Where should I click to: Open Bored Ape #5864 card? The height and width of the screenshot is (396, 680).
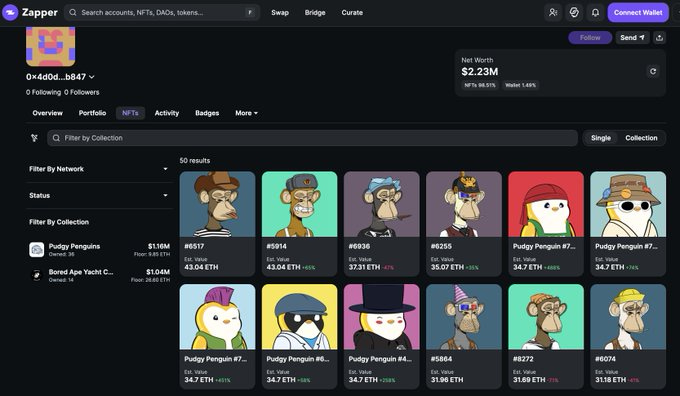tap(464, 337)
